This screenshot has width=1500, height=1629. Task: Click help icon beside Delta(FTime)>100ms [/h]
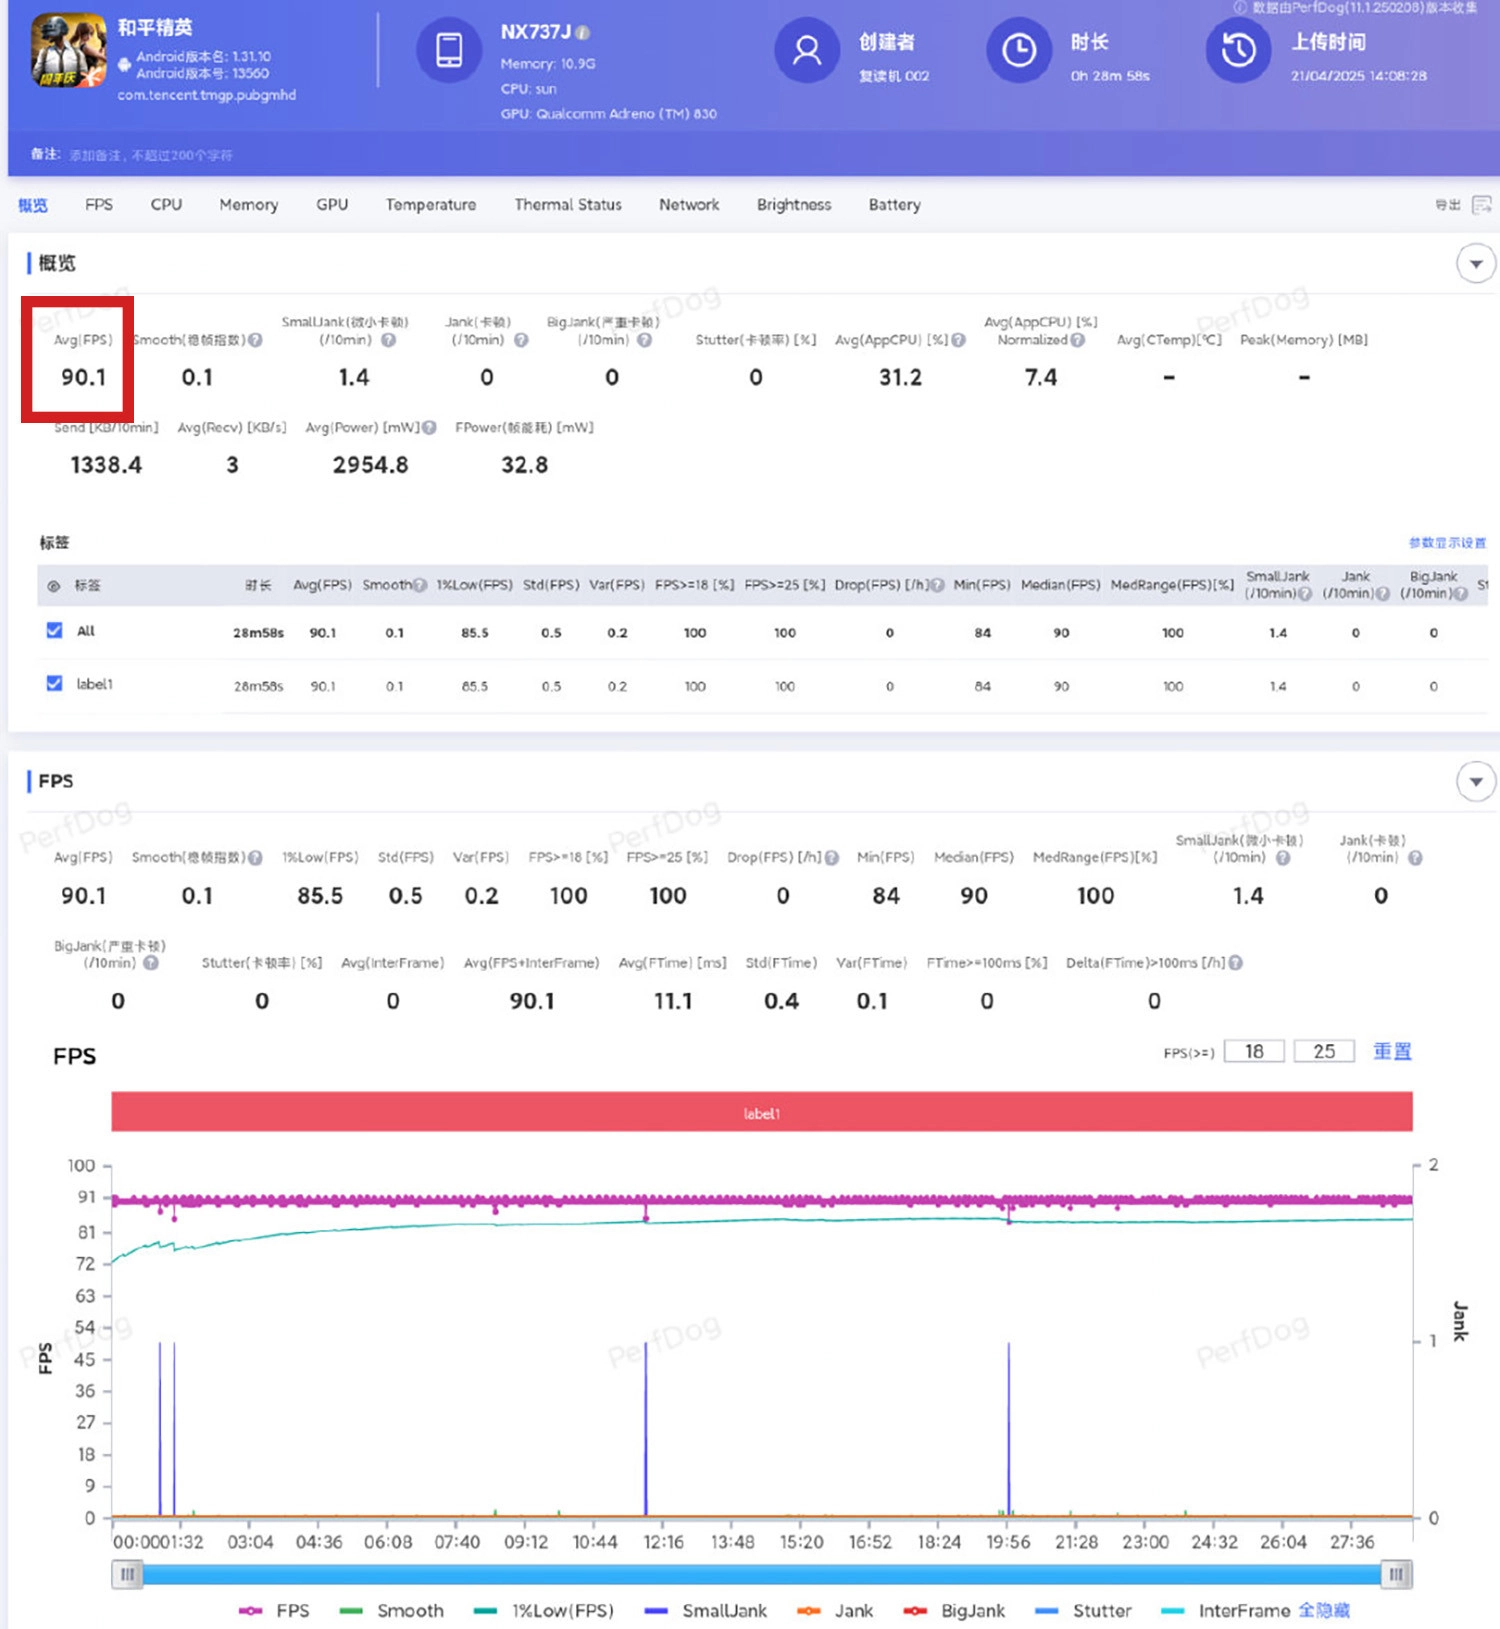coord(1235,962)
